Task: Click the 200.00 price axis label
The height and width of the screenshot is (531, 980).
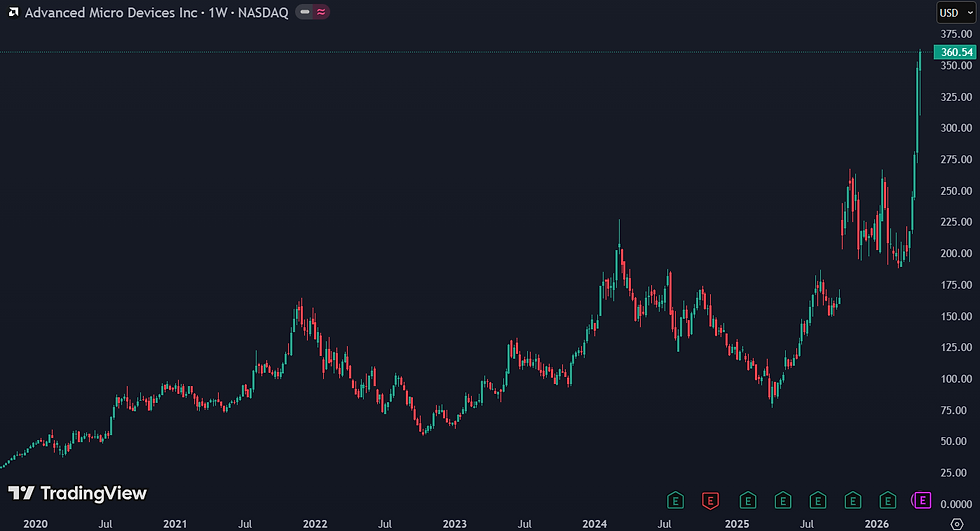Action: click(x=956, y=253)
